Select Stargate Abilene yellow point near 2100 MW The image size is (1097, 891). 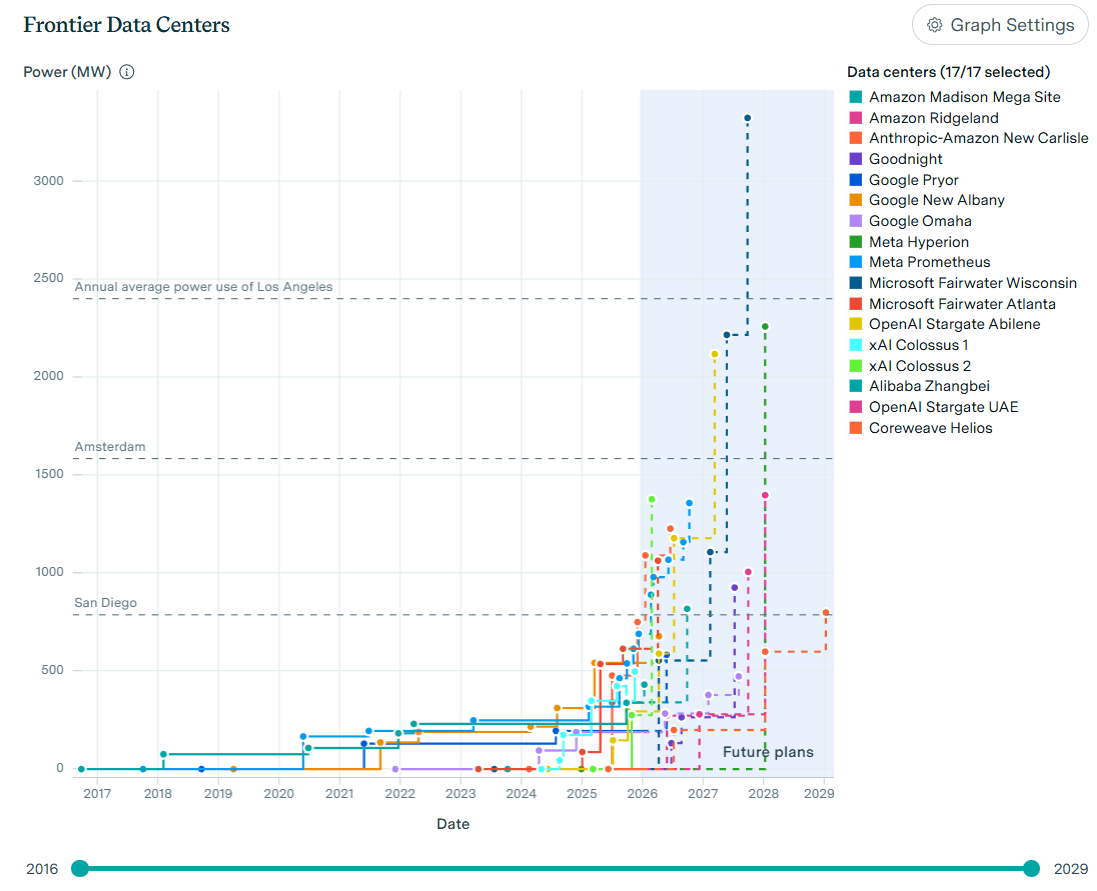714,355
